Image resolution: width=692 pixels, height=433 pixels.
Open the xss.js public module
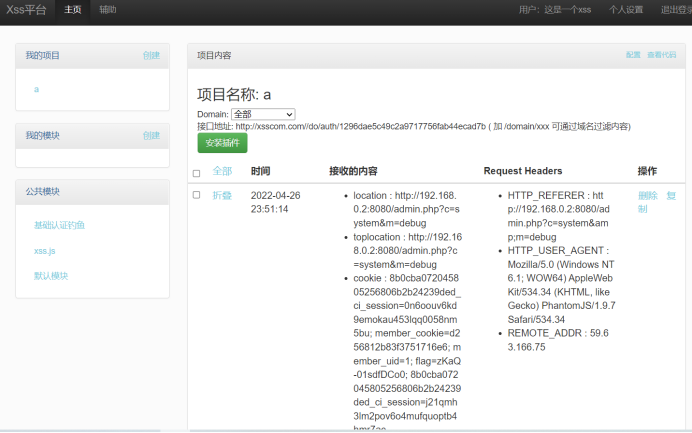[x=44, y=250]
